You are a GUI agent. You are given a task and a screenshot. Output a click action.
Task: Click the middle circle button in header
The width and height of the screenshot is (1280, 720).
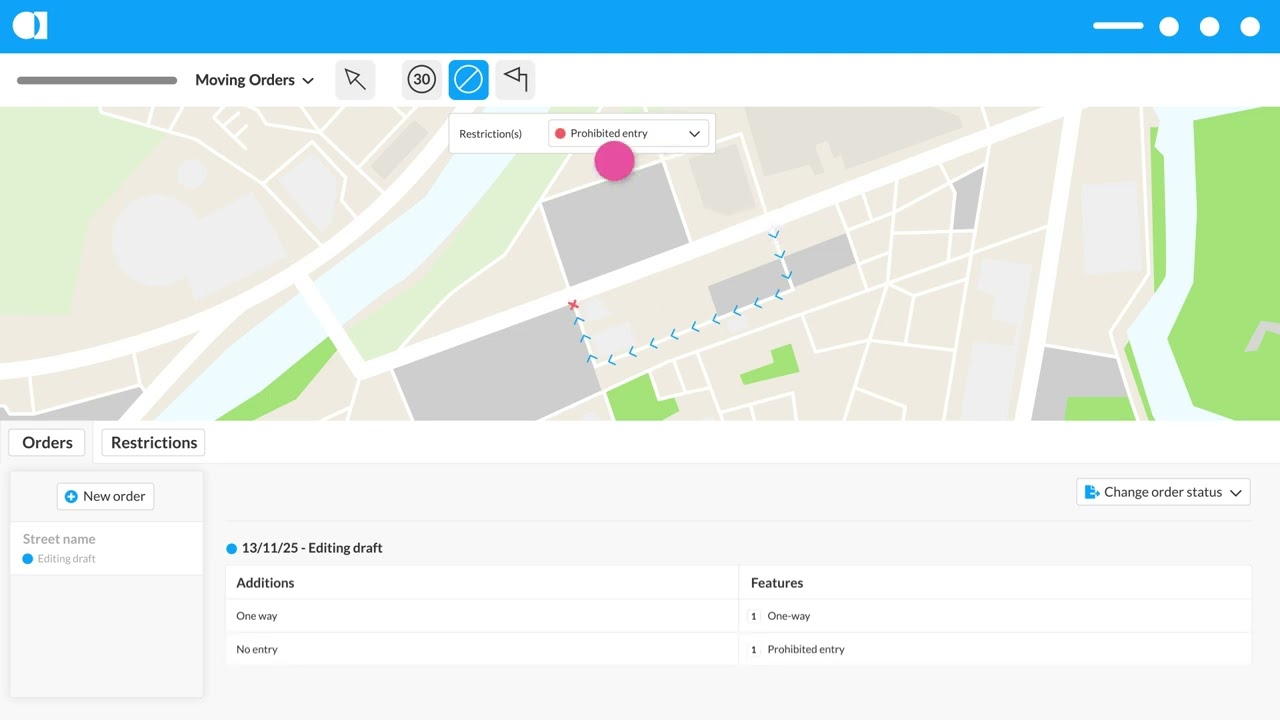[1210, 27]
